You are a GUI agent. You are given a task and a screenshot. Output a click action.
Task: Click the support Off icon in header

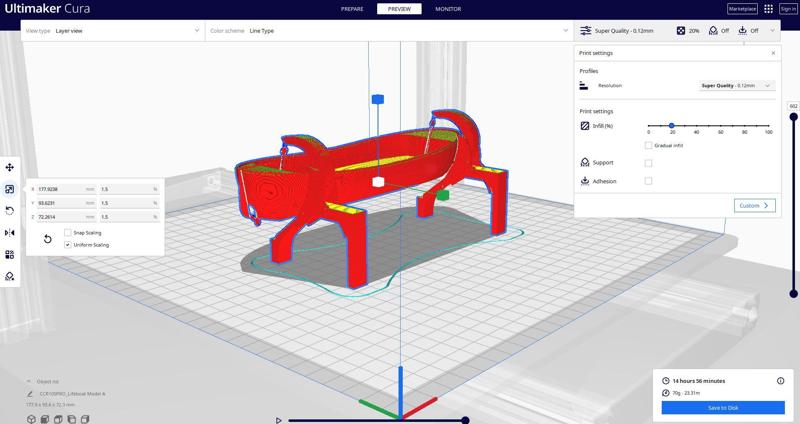pos(713,31)
